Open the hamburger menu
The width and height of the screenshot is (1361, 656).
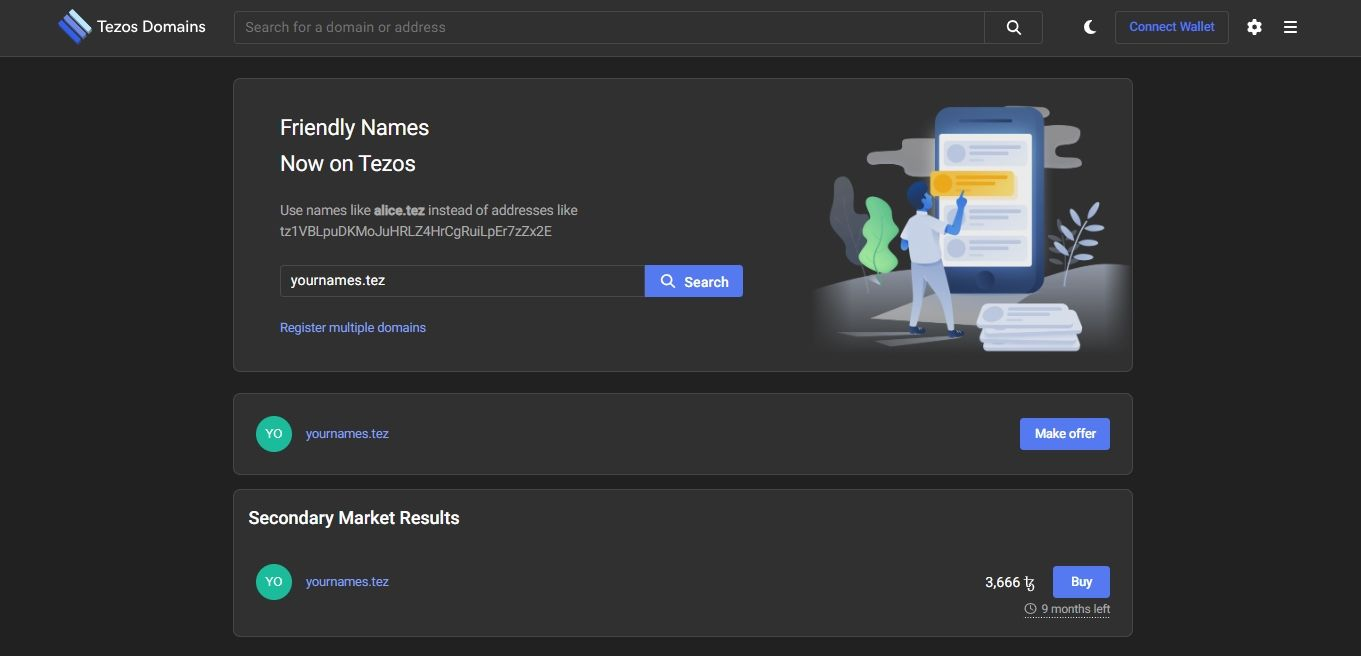[x=1290, y=27]
